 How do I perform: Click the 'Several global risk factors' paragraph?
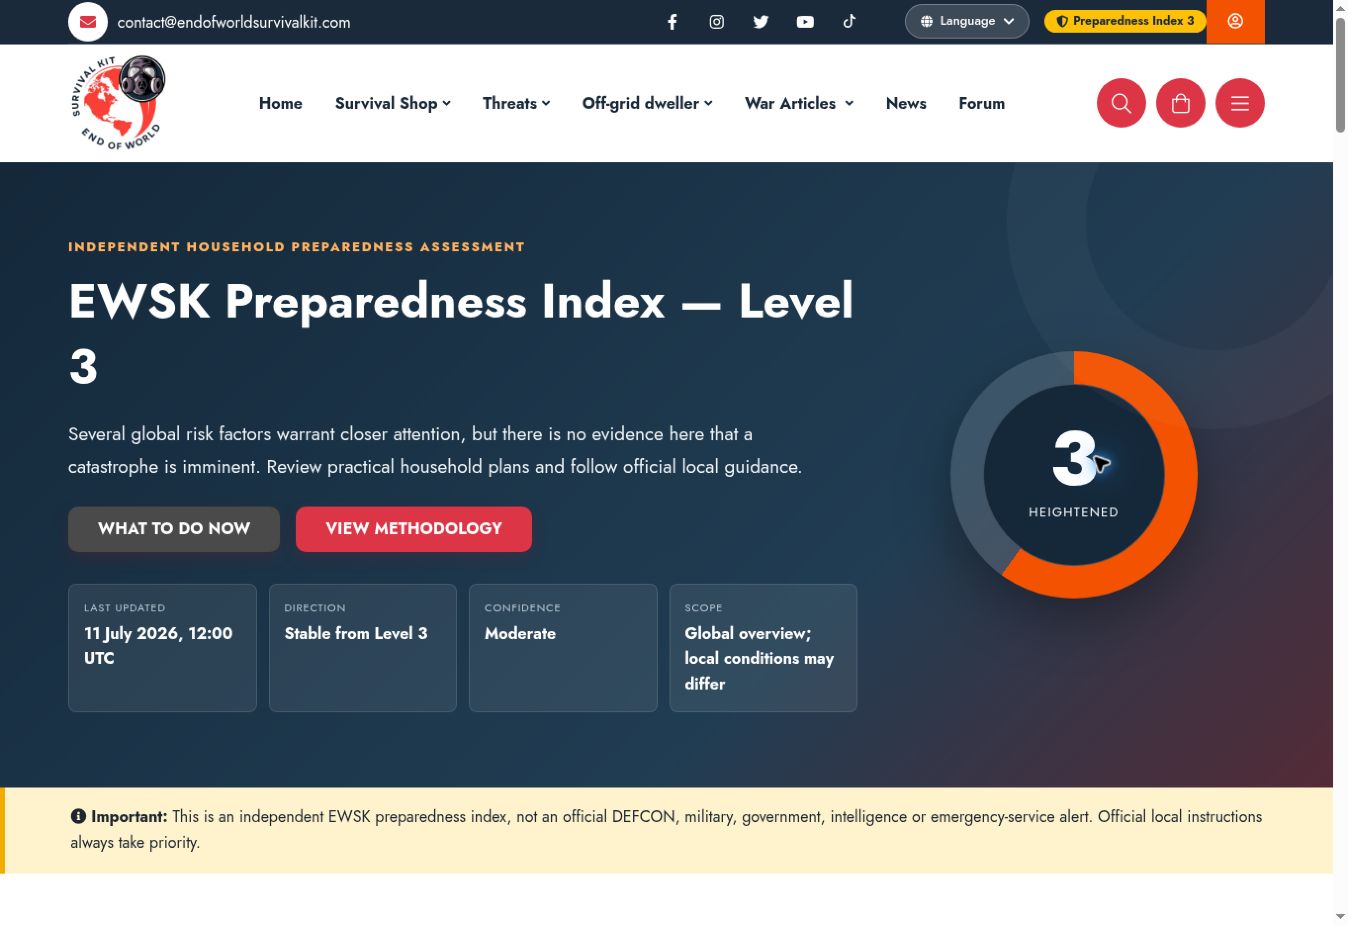point(435,450)
